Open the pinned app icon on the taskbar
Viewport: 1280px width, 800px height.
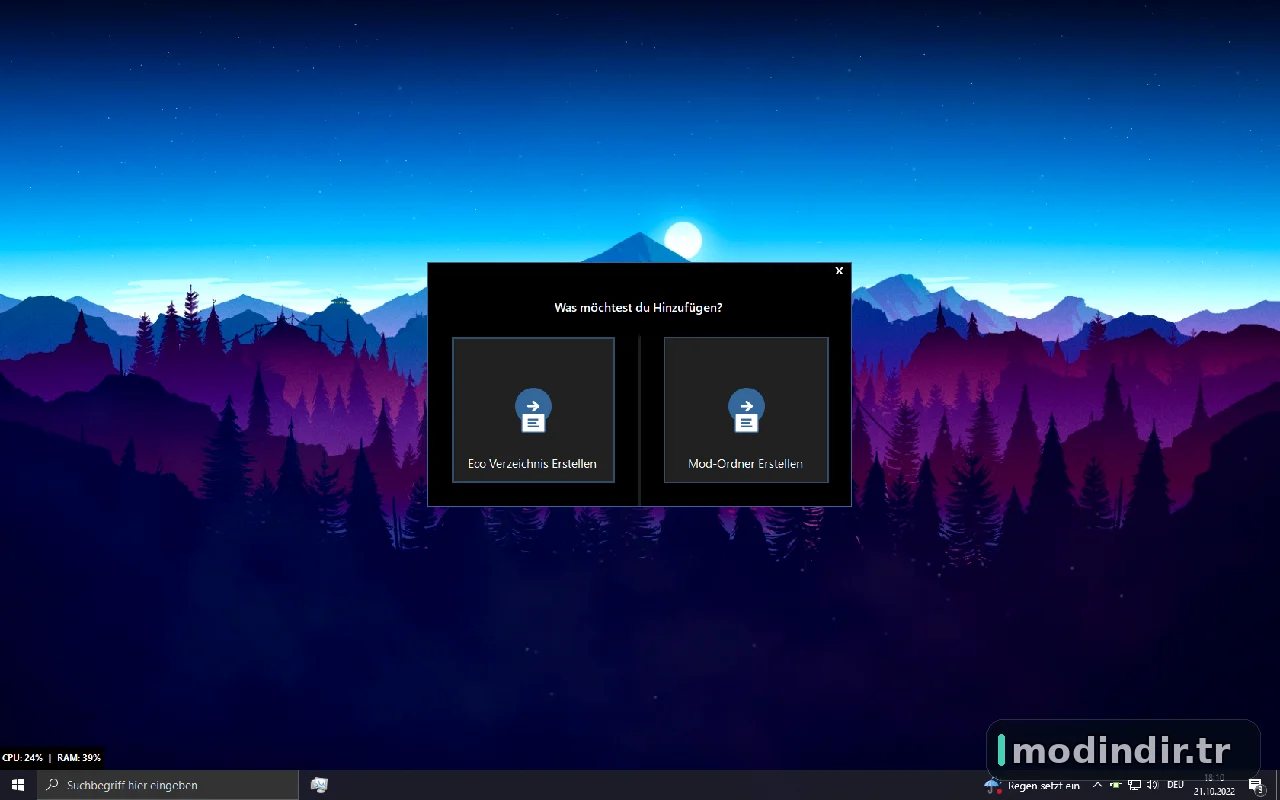tap(319, 785)
